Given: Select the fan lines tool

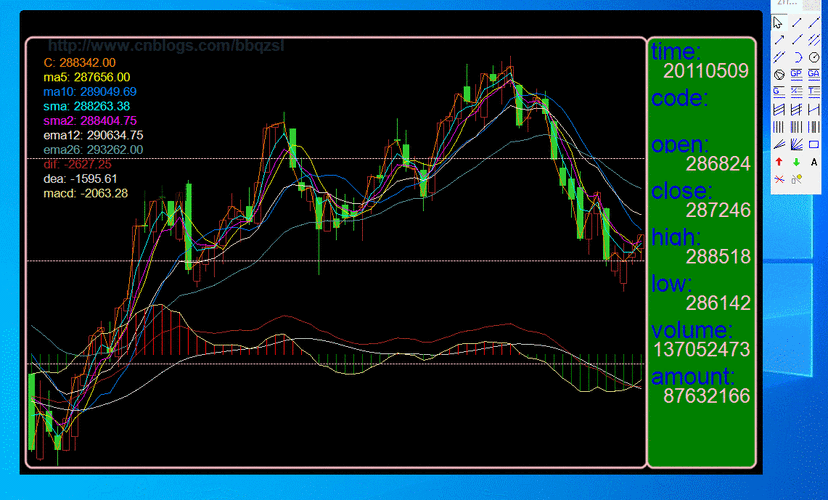Looking at the screenshot, I should [796, 144].
